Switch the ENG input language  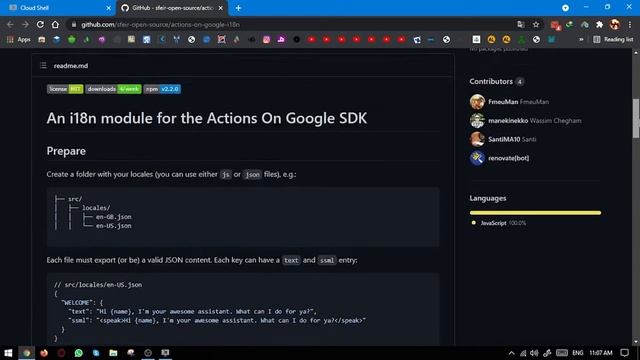tap(578, 353)
